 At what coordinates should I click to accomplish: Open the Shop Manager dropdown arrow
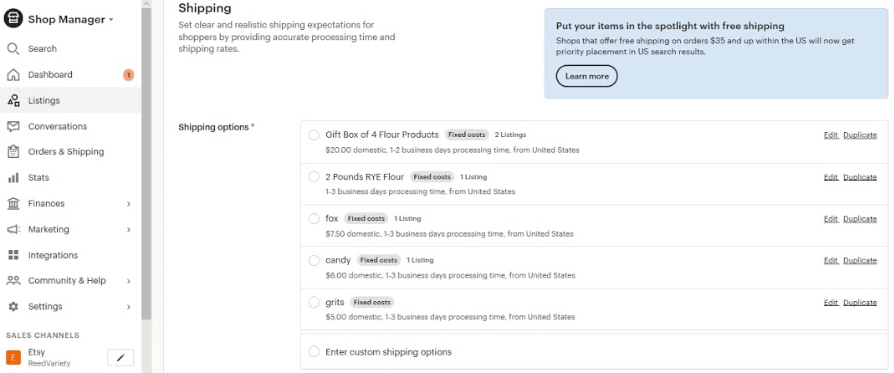point(111,20)
